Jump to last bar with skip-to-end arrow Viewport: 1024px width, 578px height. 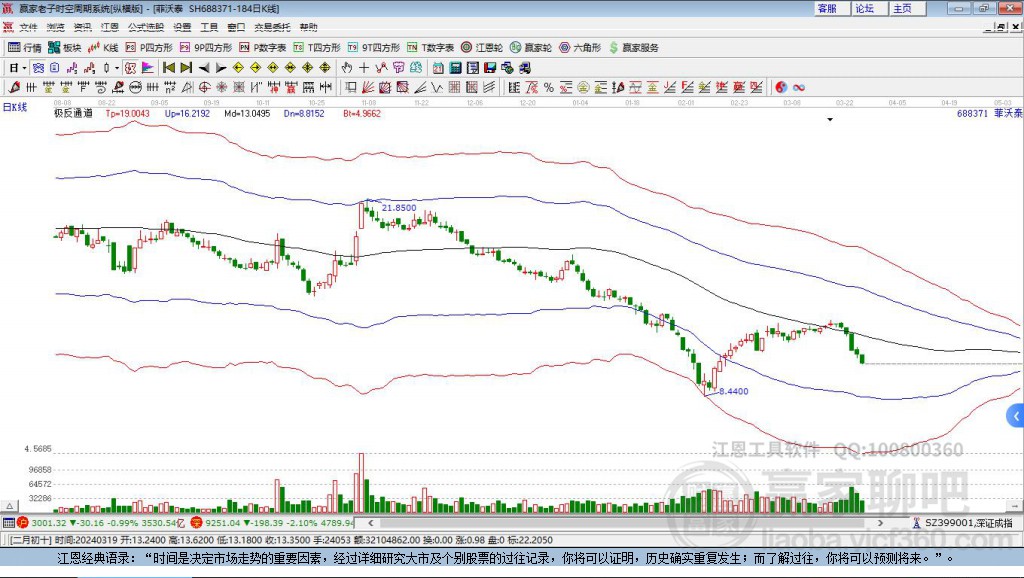(186, 67)
